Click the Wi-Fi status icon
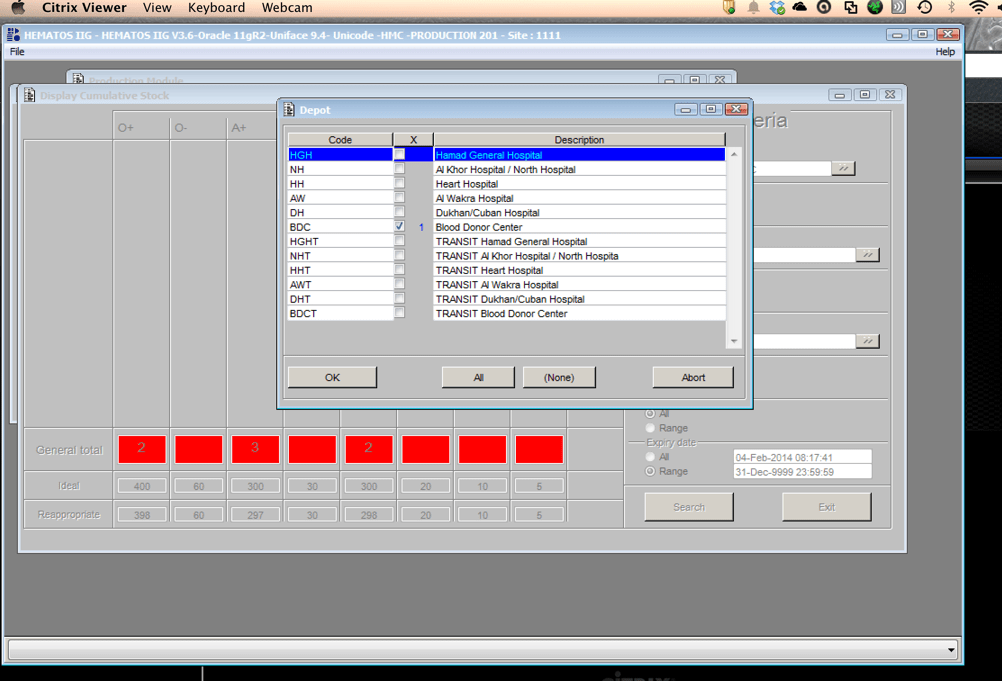The height and width of the screenshot is (681, 1002). [x=977, y=7]
